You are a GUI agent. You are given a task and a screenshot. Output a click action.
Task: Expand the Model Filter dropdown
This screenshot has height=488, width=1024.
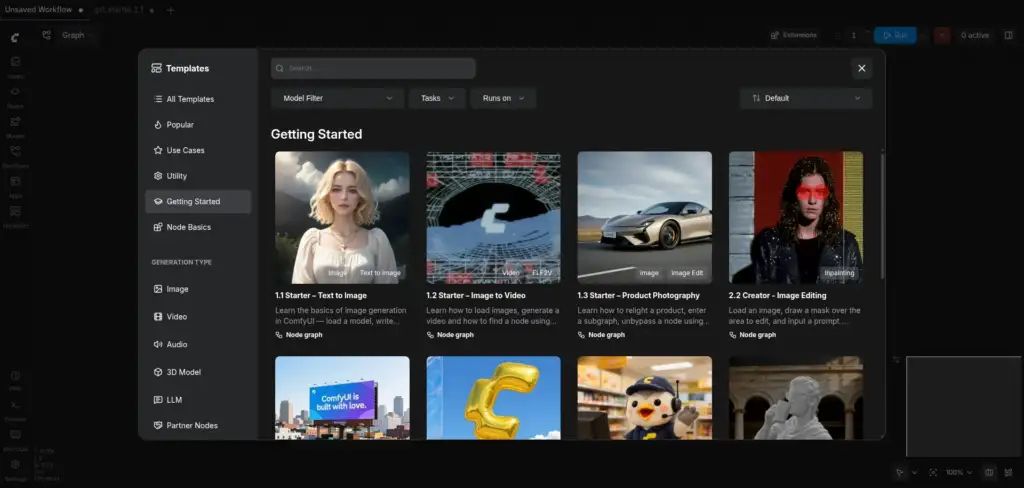tap(338, 98)
